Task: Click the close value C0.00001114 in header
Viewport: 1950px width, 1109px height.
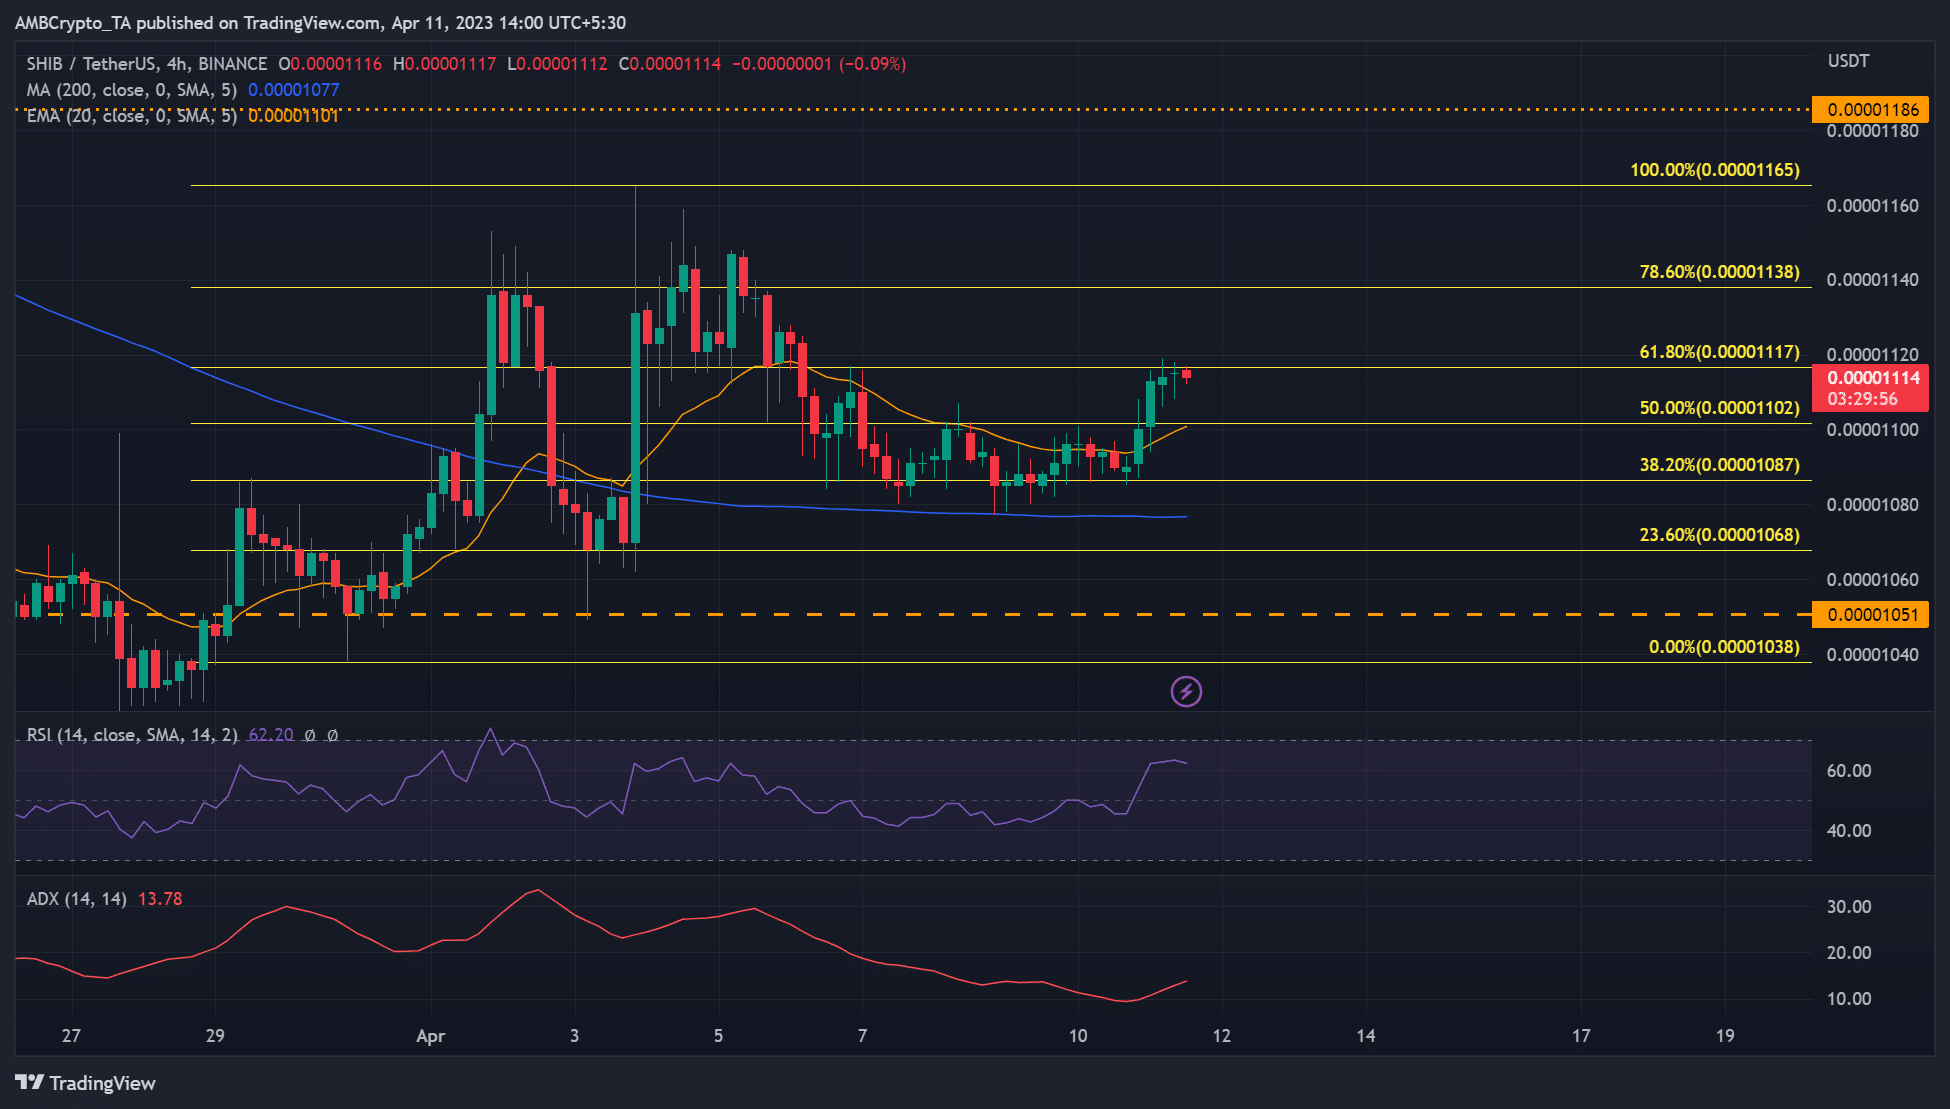Action: [670, 64]
